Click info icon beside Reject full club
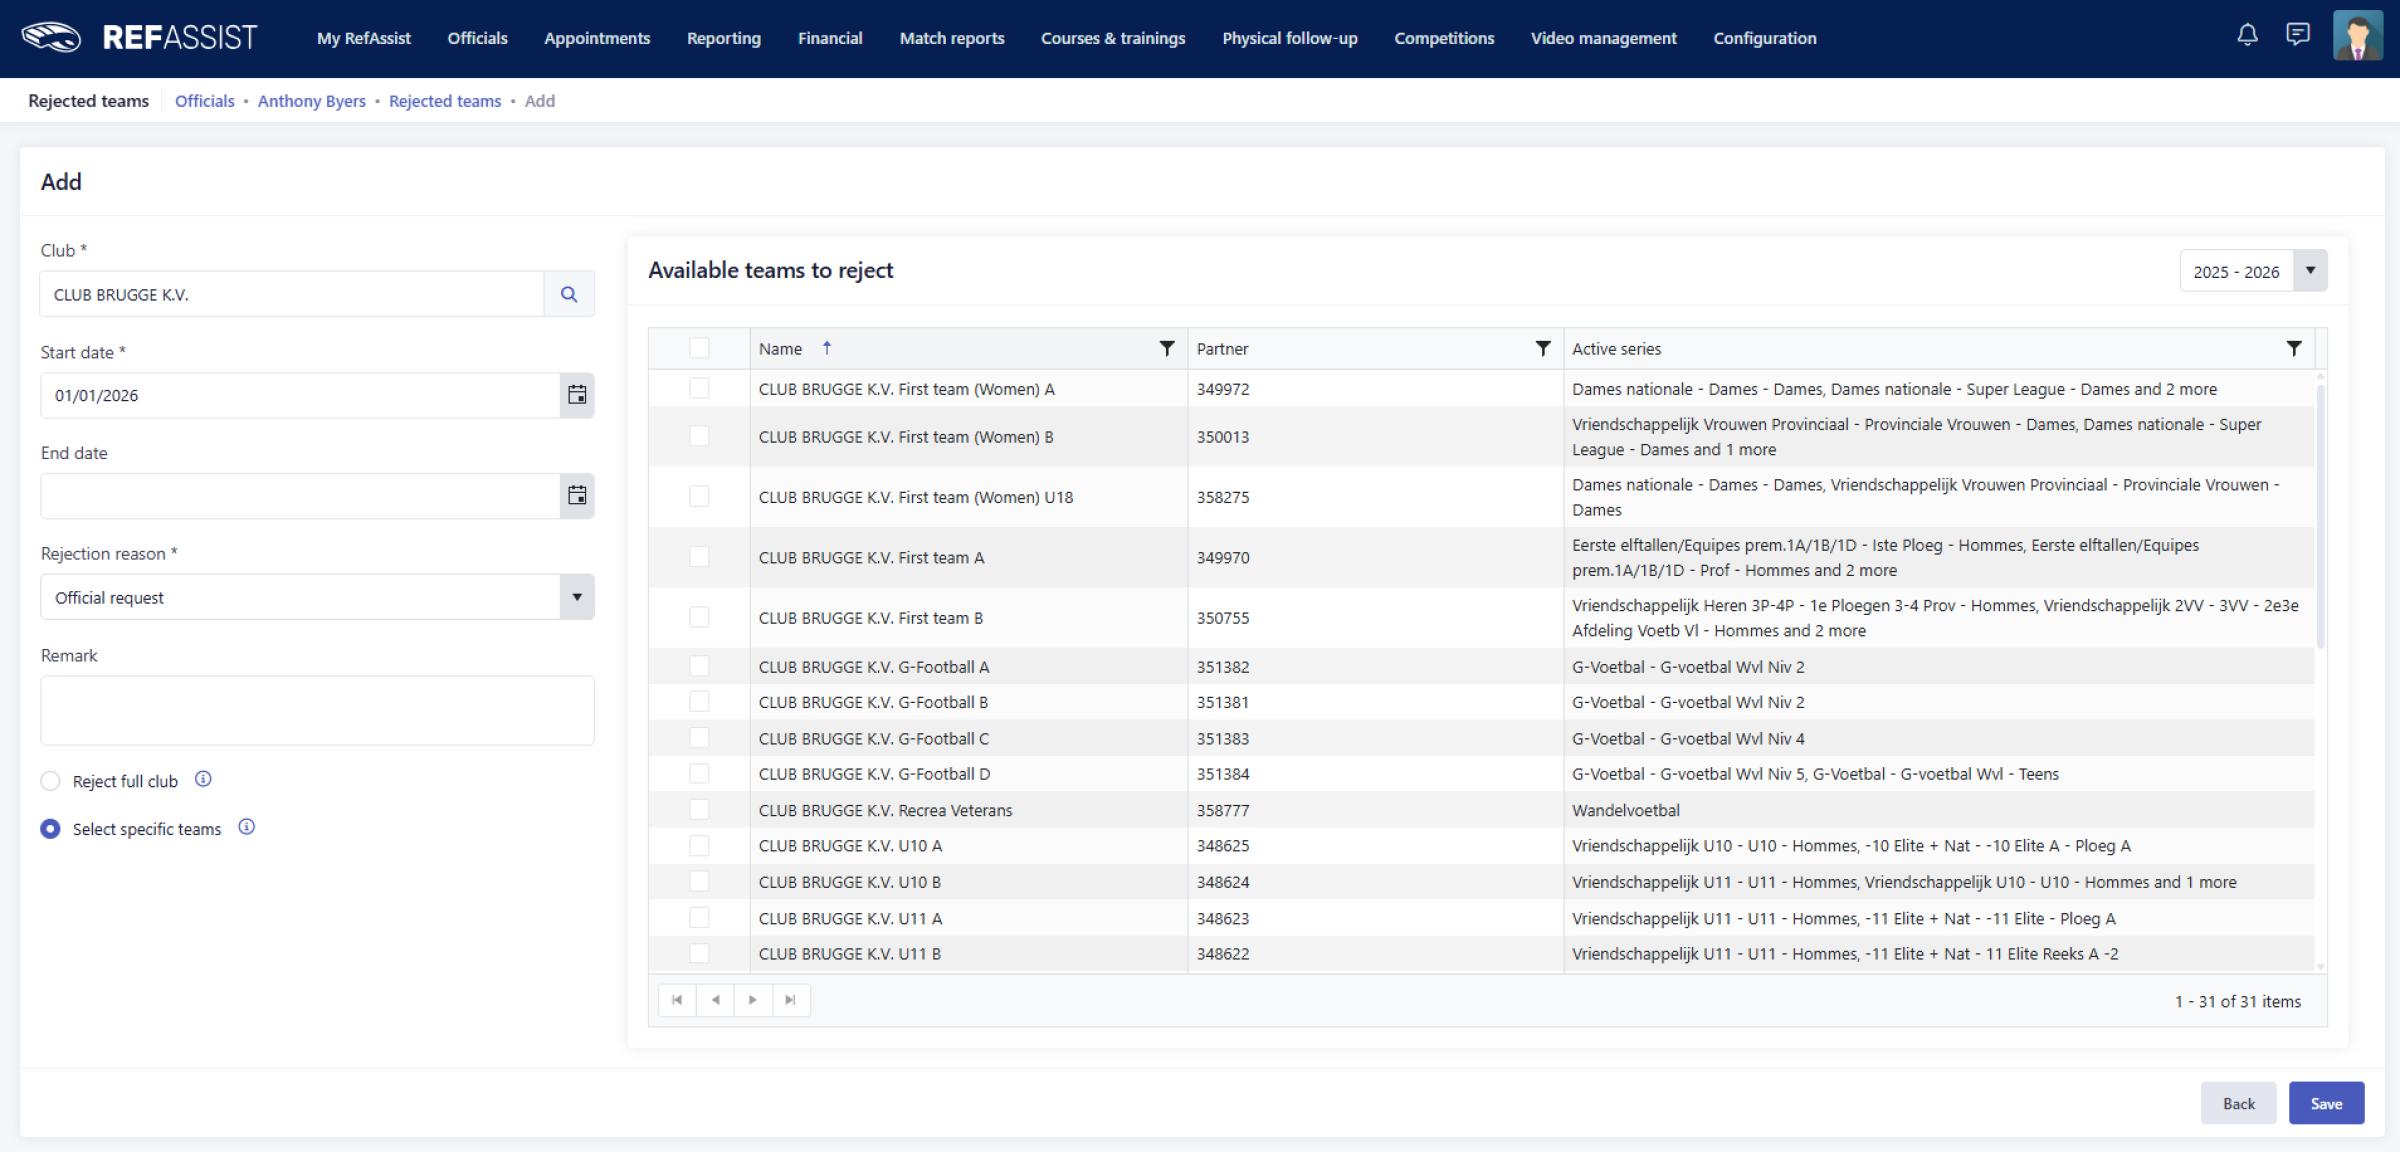This screenshot has height=1152, width=2400. click(203, 779)
